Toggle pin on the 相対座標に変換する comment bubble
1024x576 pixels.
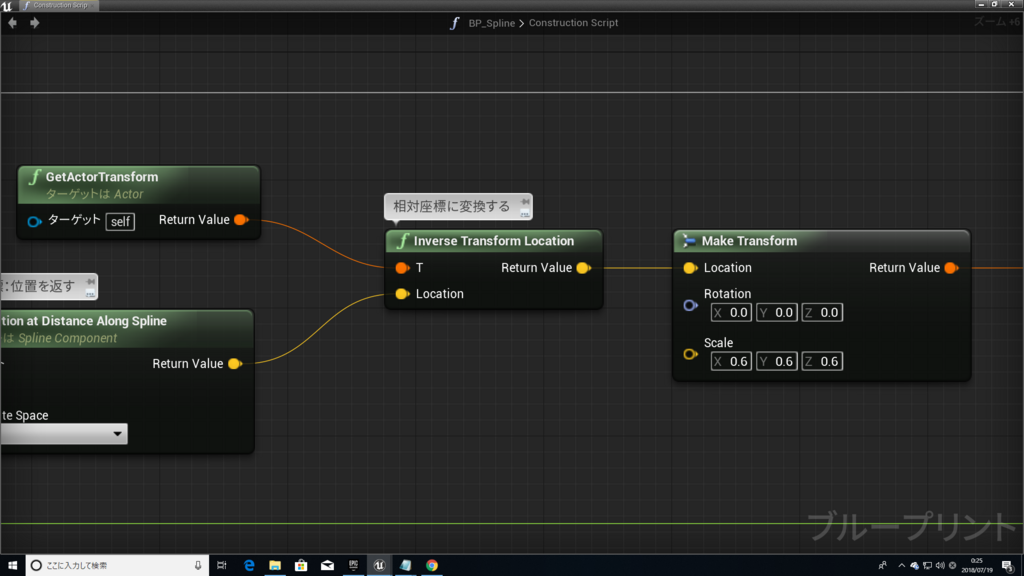(x=525, y=202)
